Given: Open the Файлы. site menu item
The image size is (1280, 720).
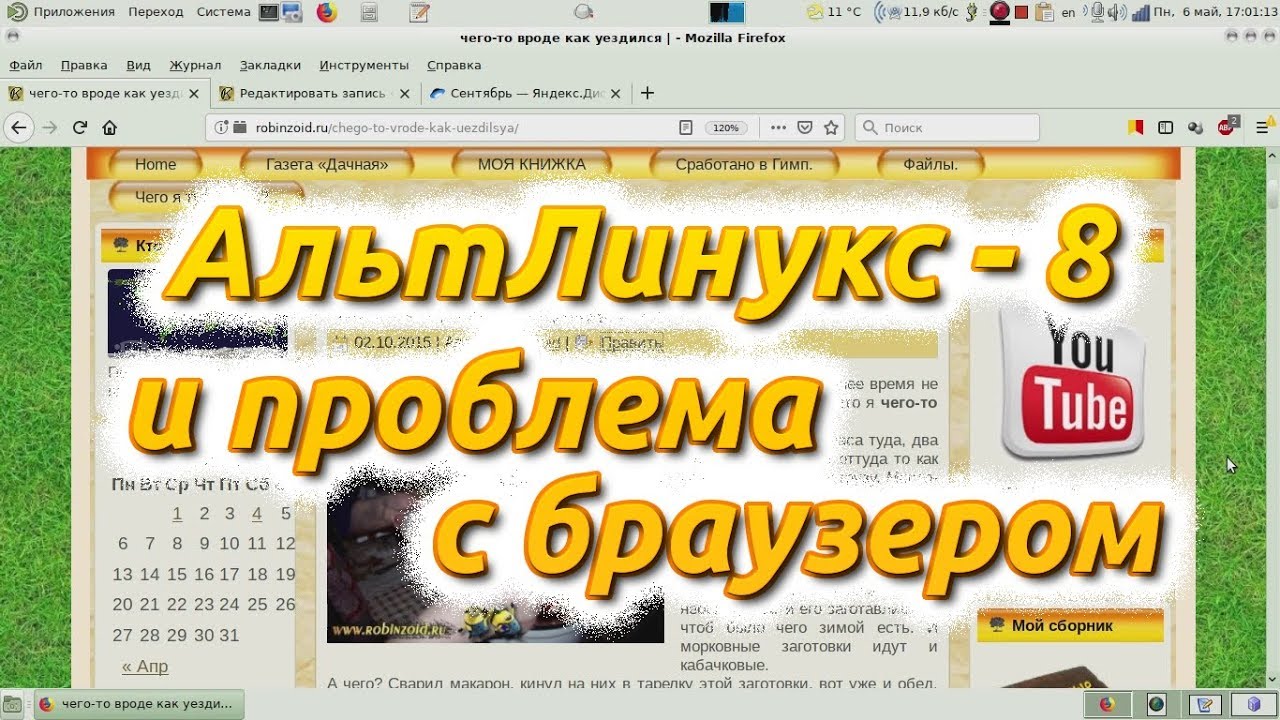Looking at the screenshot, I should 930,165.
